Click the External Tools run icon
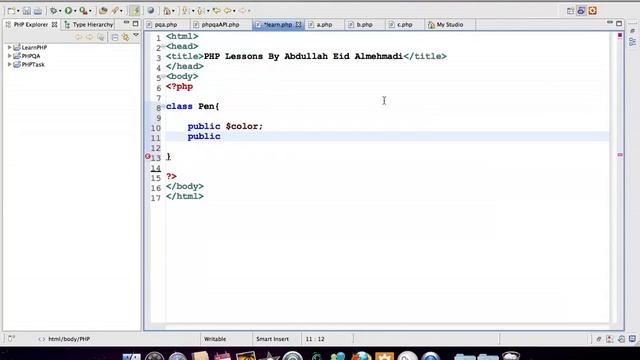 [x=83, y=11]
